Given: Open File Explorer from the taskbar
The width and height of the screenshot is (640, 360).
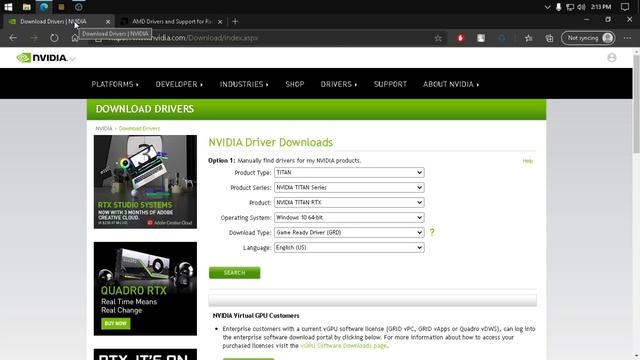Looking at the screenshot, I should point(27,7).
